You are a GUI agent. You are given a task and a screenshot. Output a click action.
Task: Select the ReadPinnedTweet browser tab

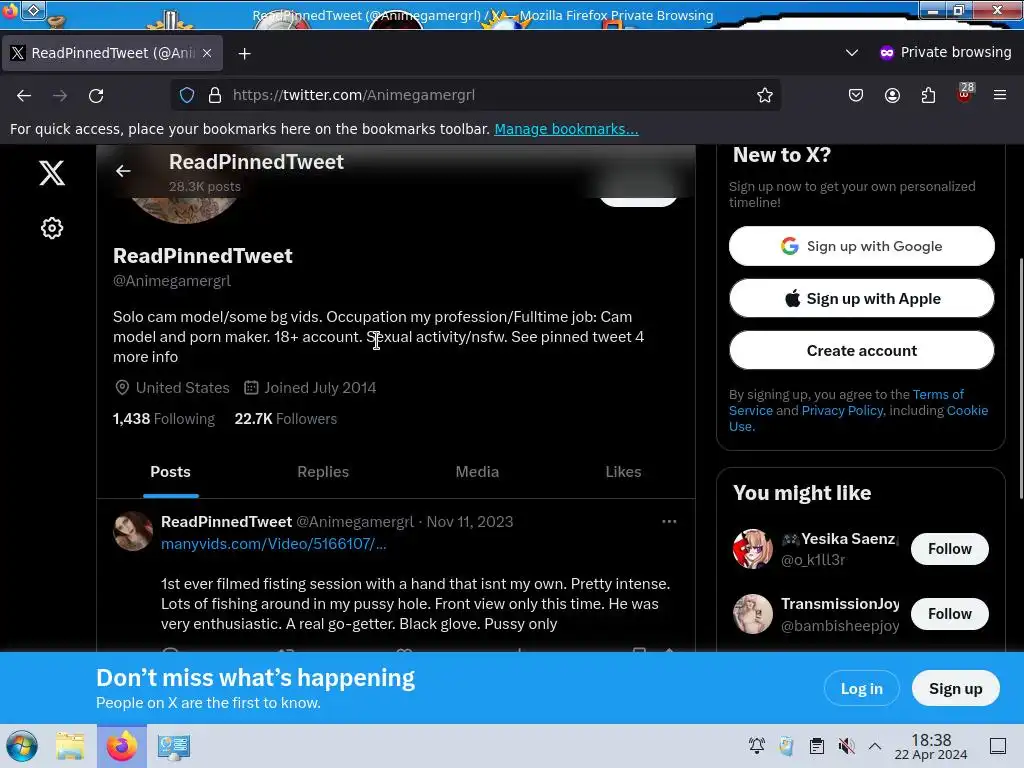112,53
